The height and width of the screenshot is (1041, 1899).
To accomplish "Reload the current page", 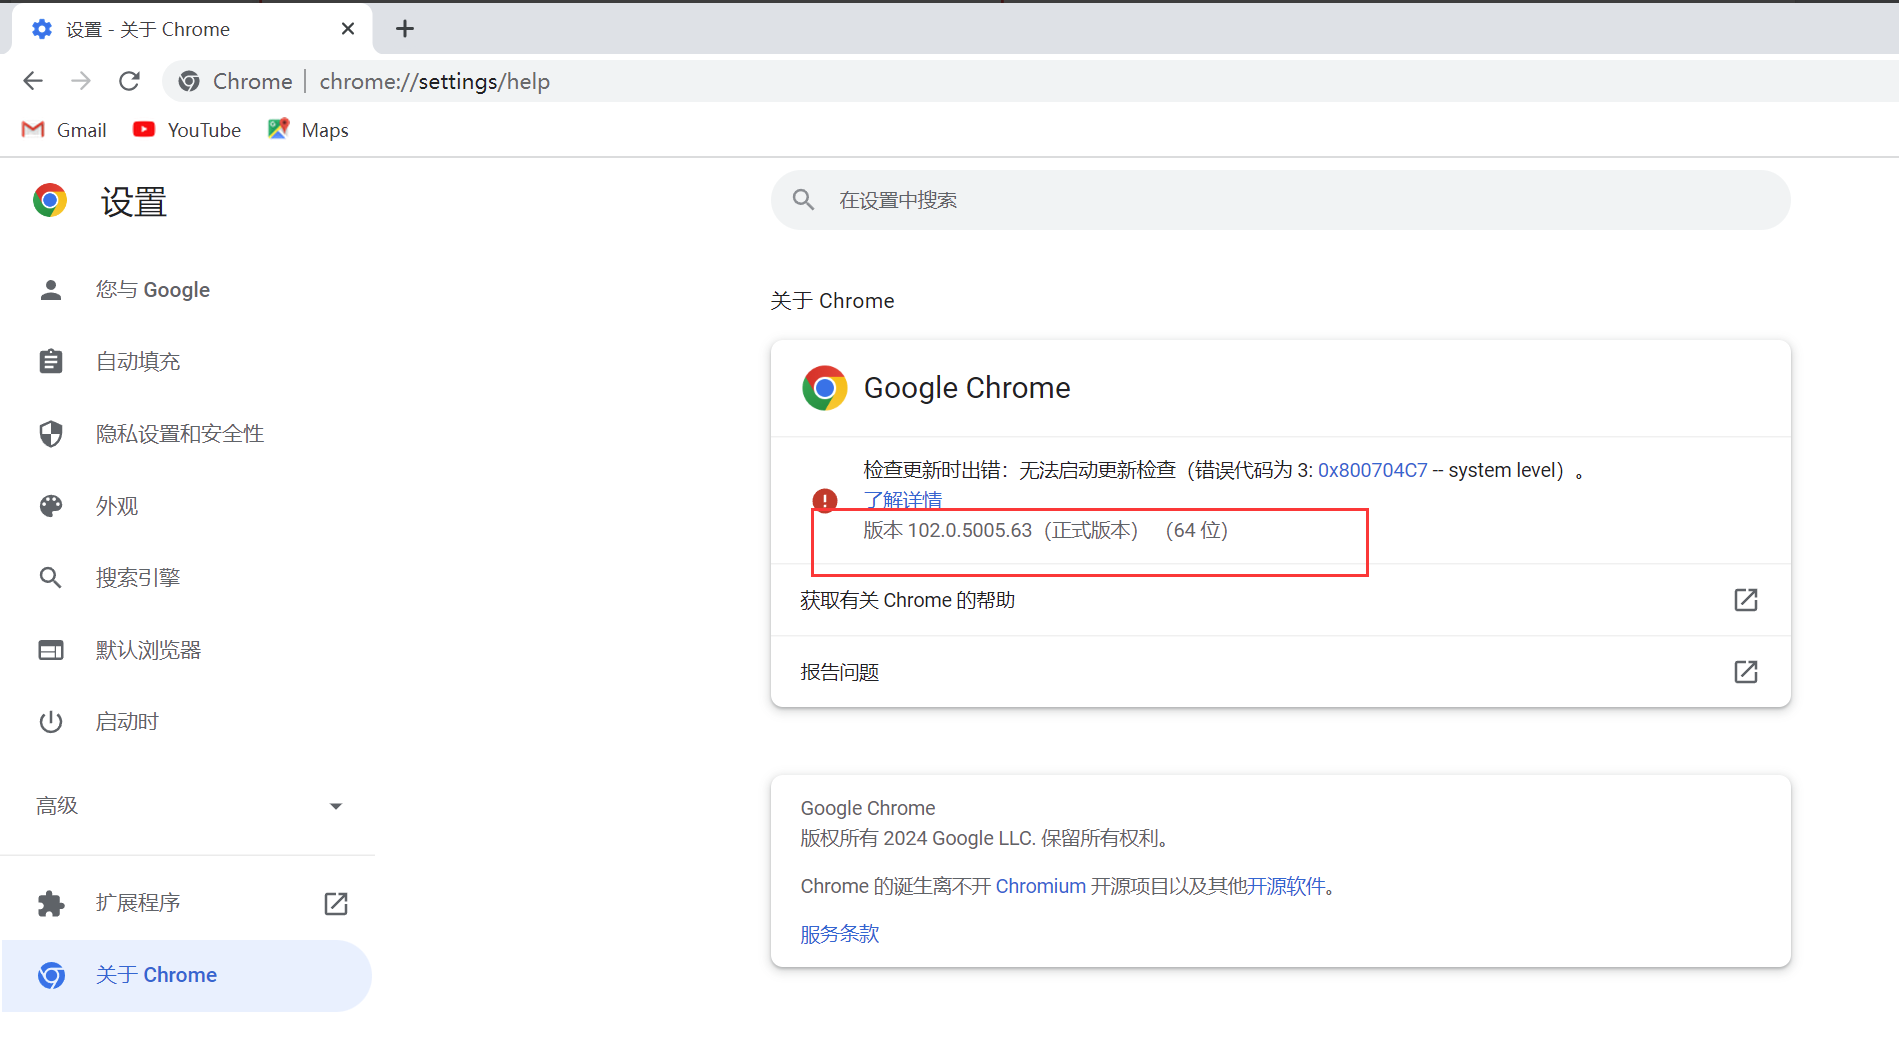I will 129,81.
